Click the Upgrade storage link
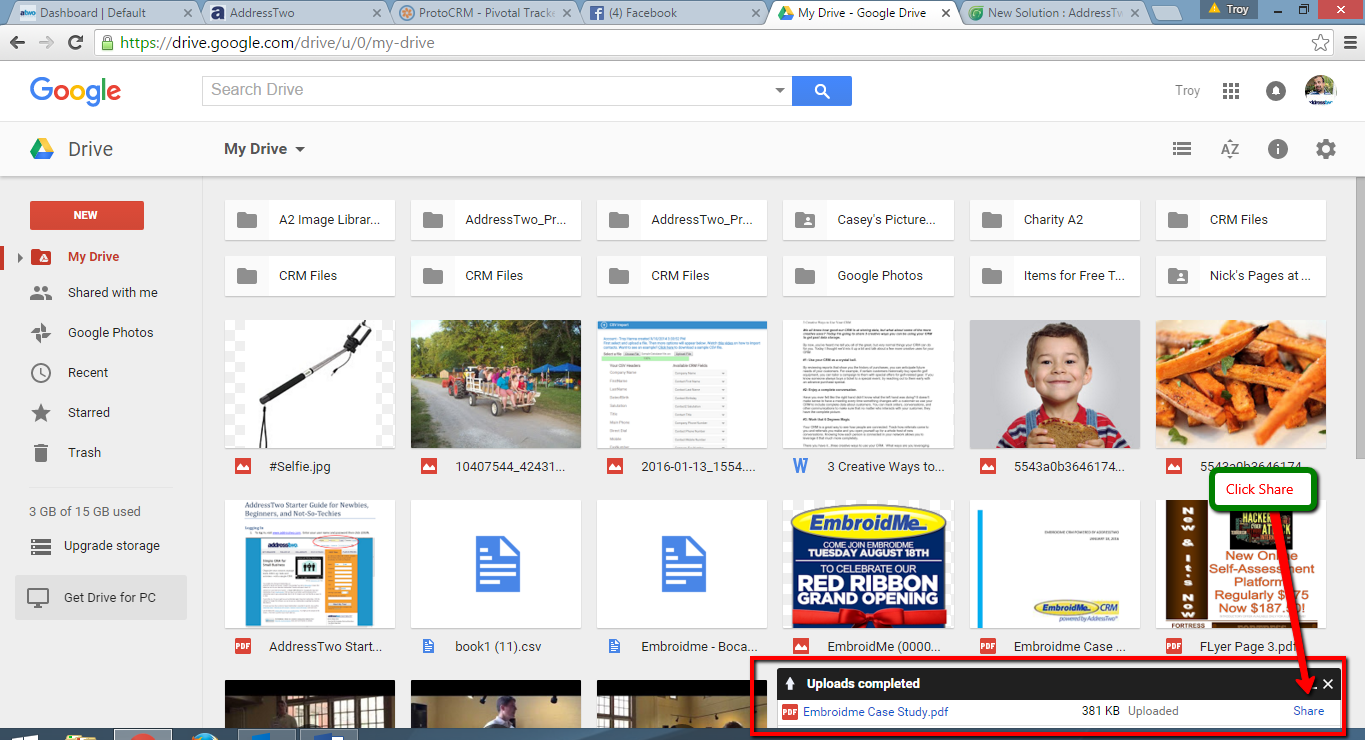The width and height of the screenshot is (1365, 740). pos(112,546)
